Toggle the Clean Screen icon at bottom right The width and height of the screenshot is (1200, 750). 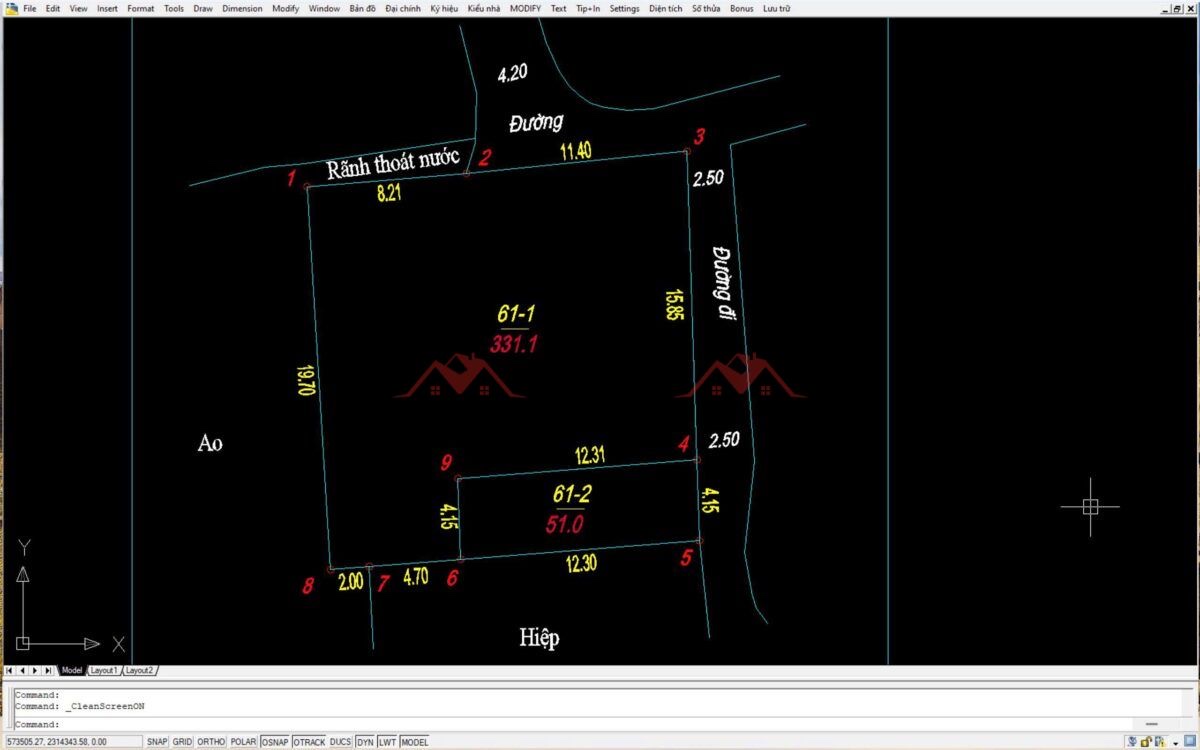click(x=1190, y=742)
